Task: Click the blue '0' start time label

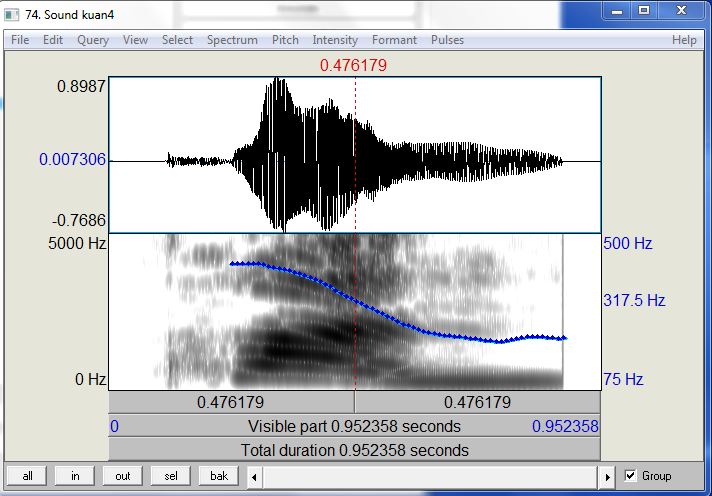Action: [x=114, y=426]
